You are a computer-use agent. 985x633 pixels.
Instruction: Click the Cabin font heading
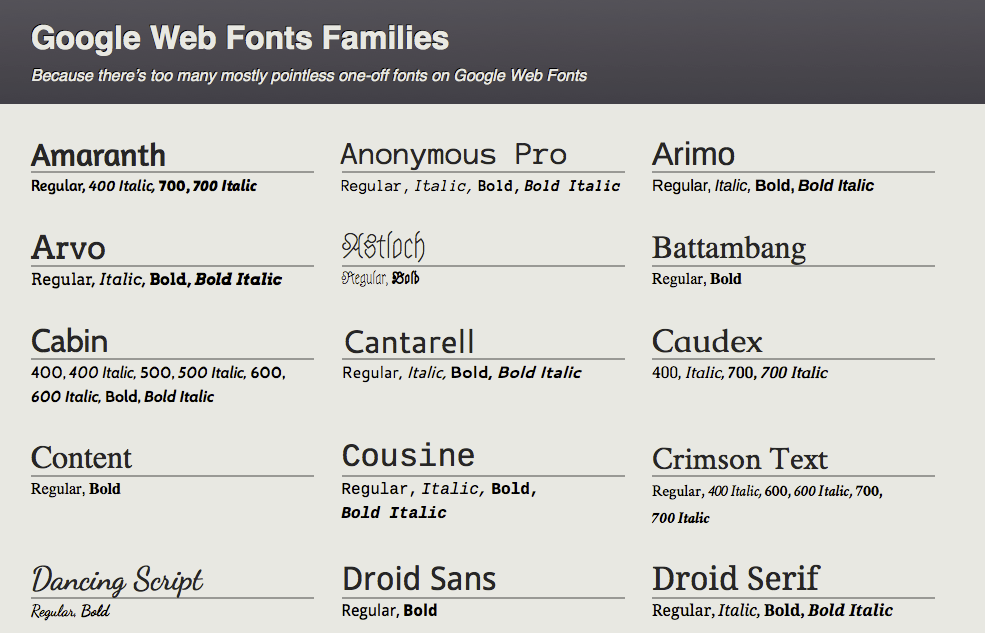(68, 341)
